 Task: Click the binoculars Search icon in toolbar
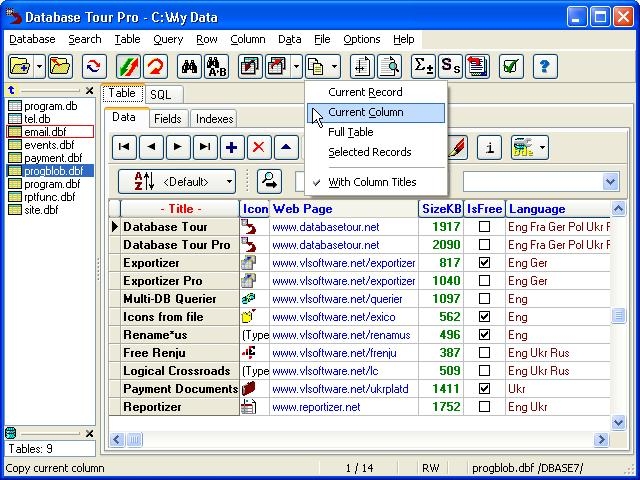(189, 67)
